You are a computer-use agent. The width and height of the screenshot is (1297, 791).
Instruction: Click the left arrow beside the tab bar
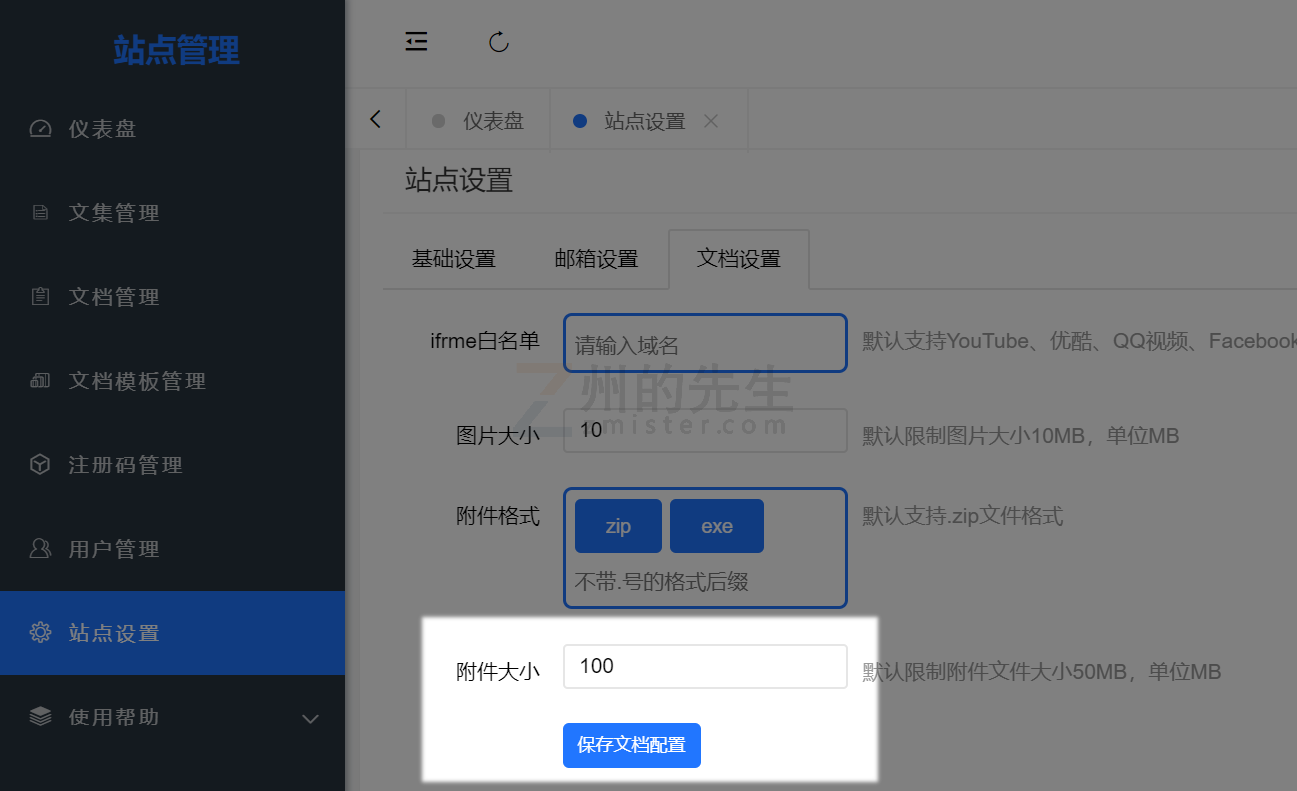coord(376,119)
